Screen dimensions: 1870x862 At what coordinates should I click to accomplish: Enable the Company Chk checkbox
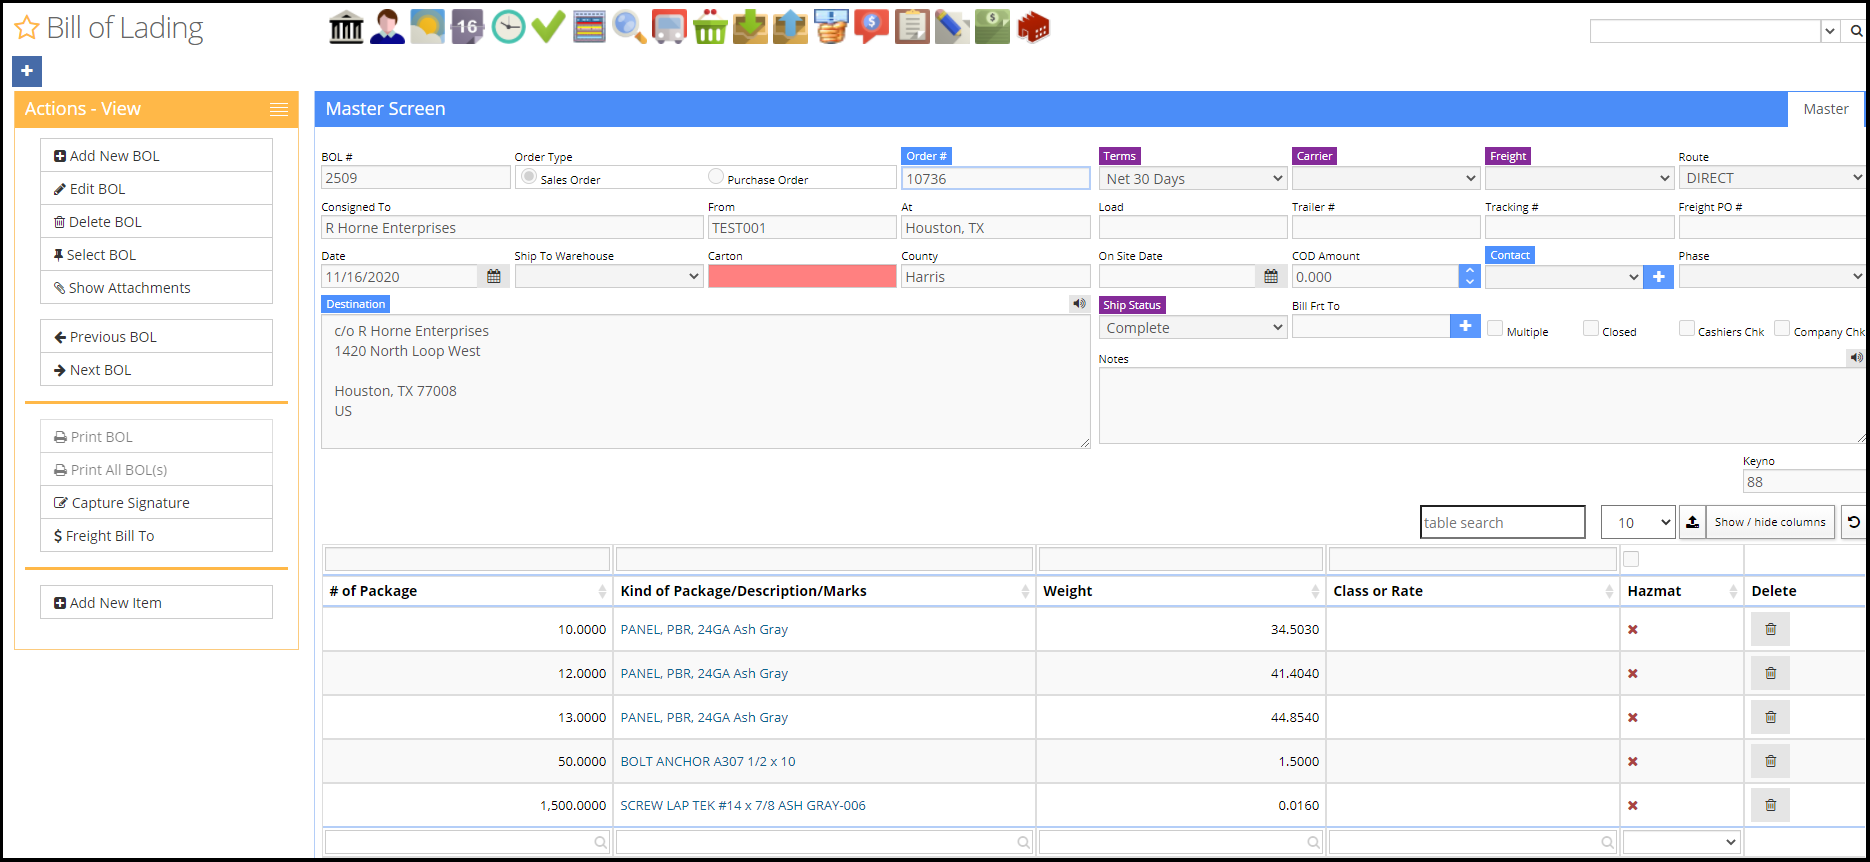point(1782,328)
